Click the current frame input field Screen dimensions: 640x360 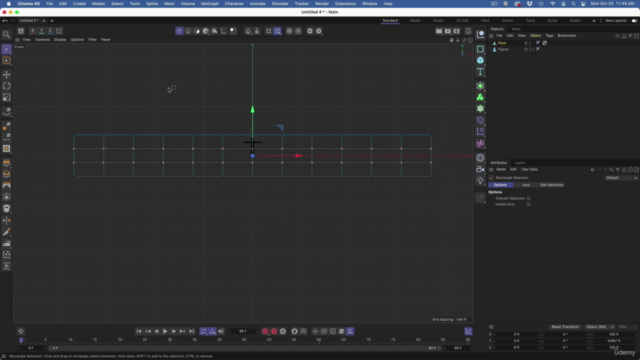[x=243, y=331]
